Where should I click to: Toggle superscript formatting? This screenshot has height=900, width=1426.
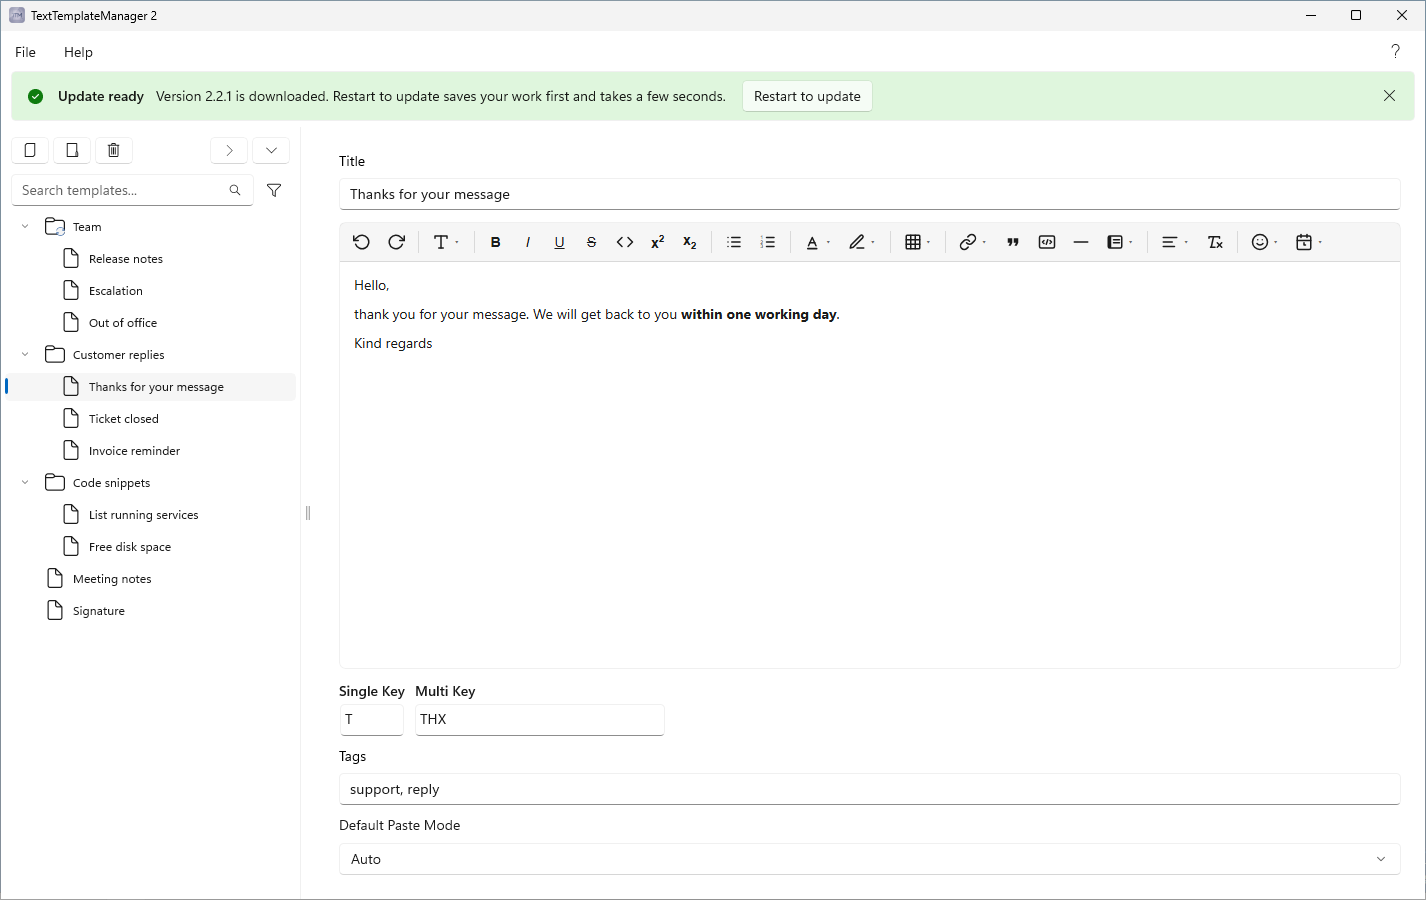[657, 242]
